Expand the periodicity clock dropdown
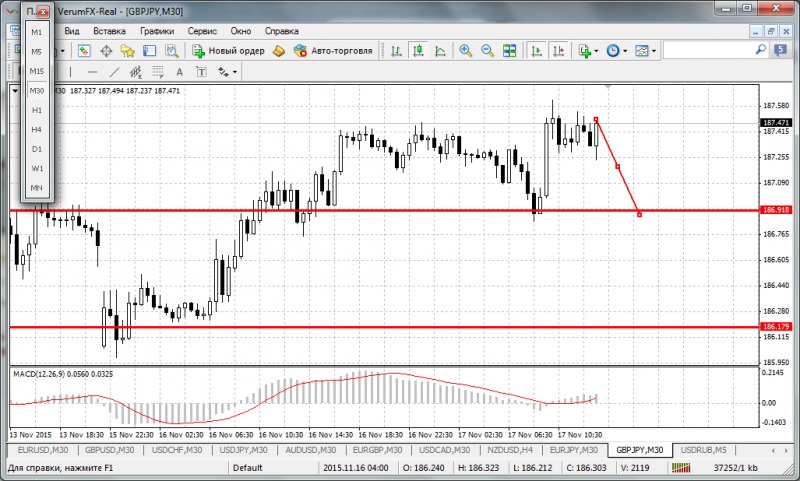Viewport: 800px width, 481px height. 625,51
